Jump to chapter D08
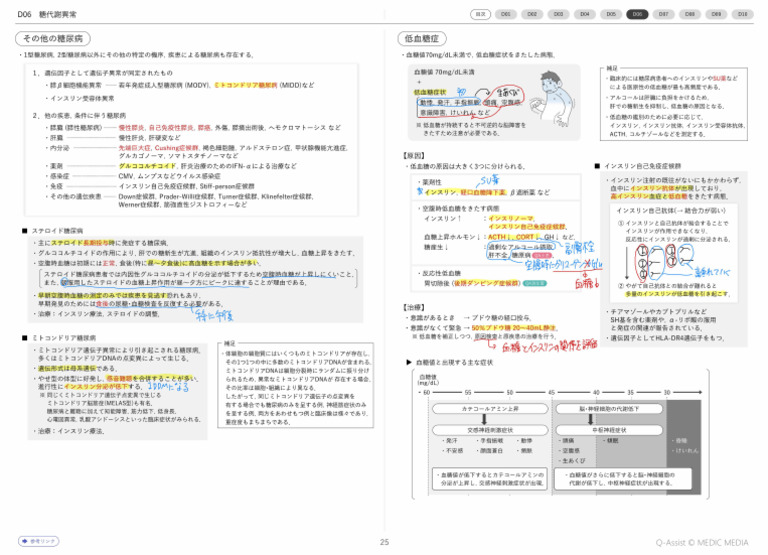 pos(690,14)
